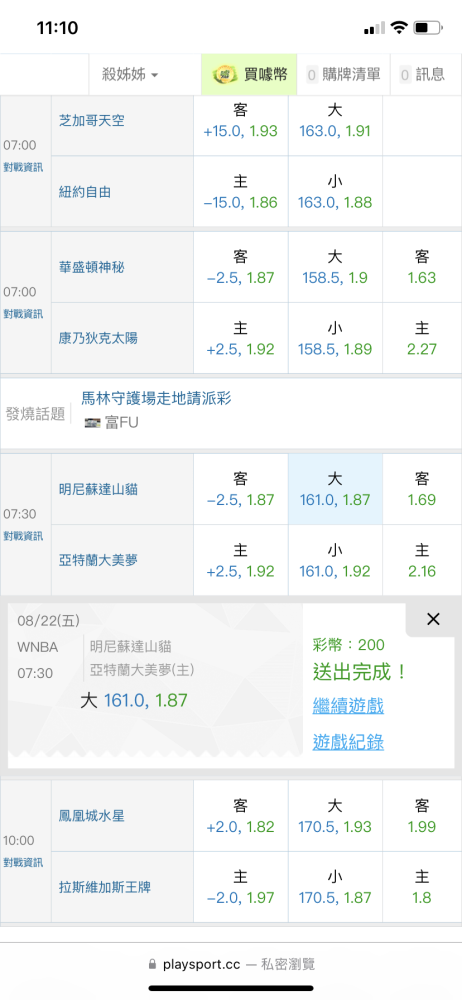The image size is (462, 1000).
Task: Click the 富FU author avatar icon
Action: coord(93,423)
